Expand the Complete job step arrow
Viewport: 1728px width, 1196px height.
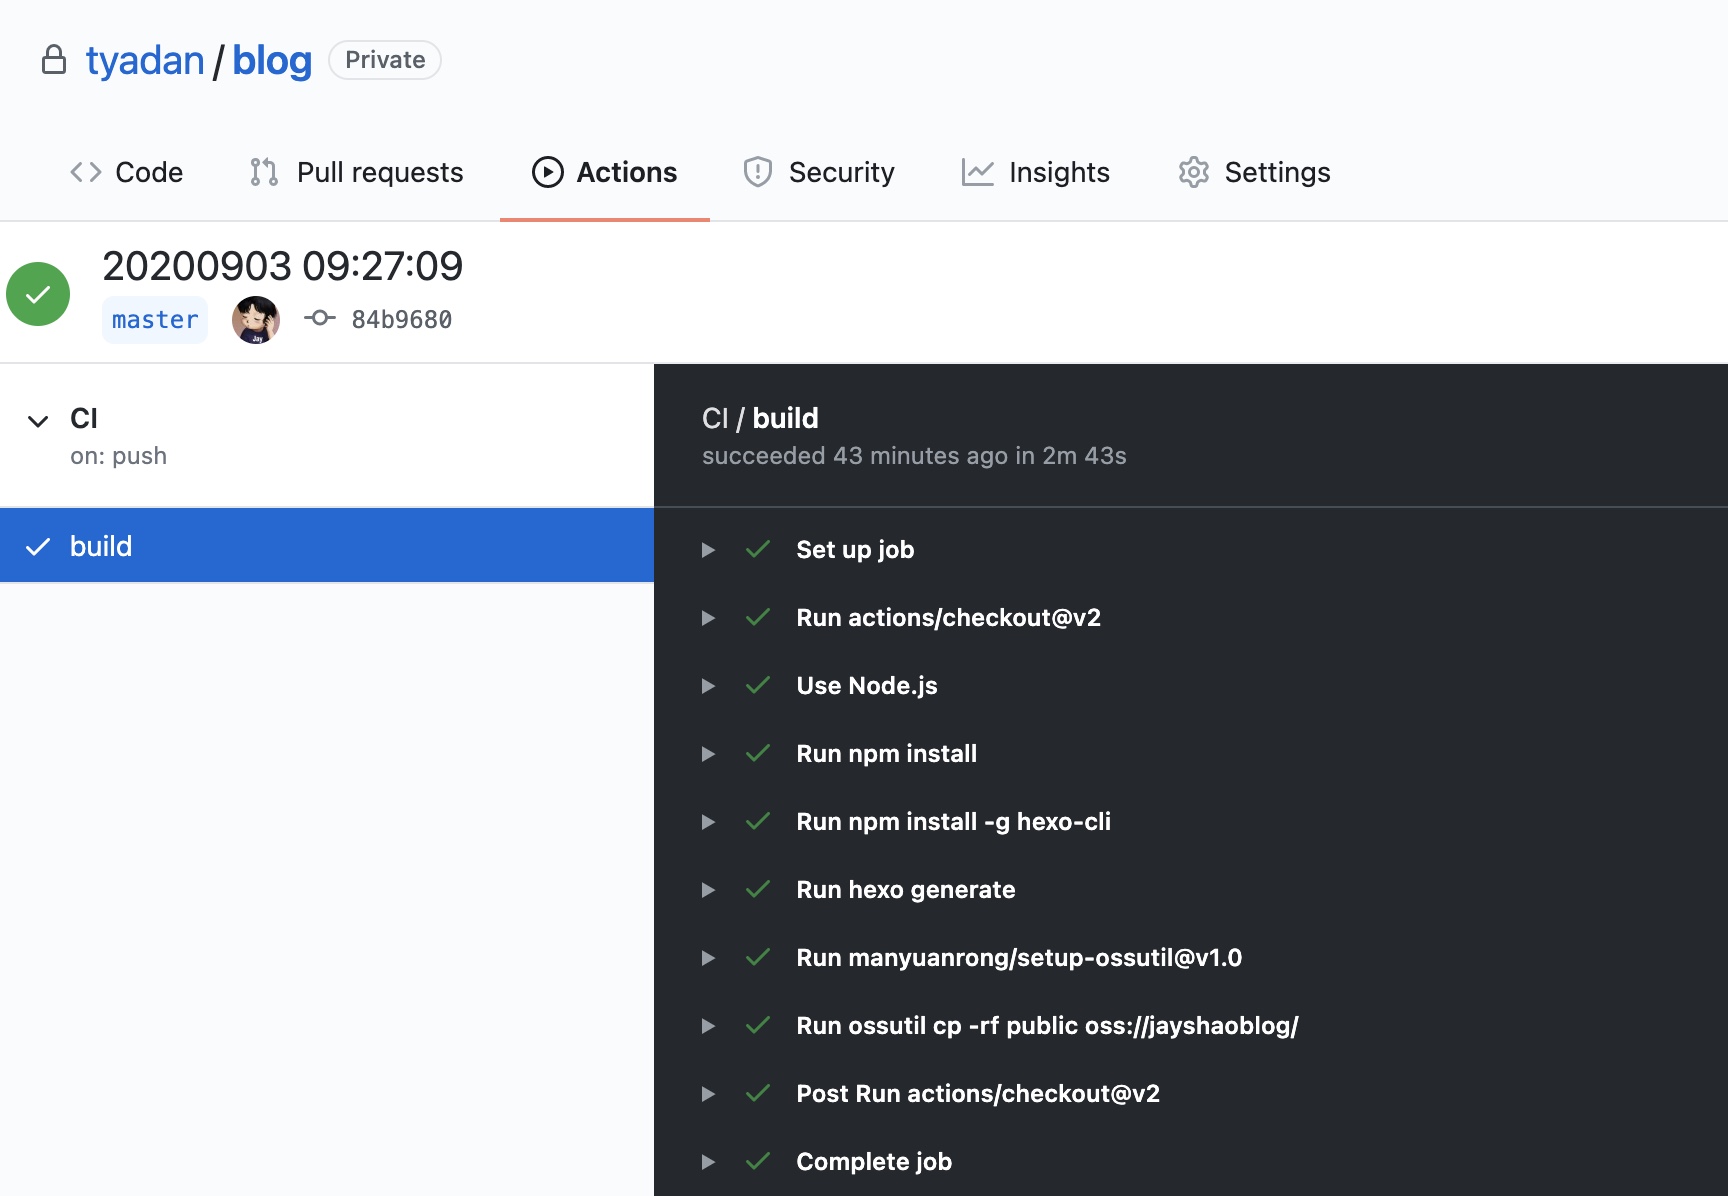708,1162
